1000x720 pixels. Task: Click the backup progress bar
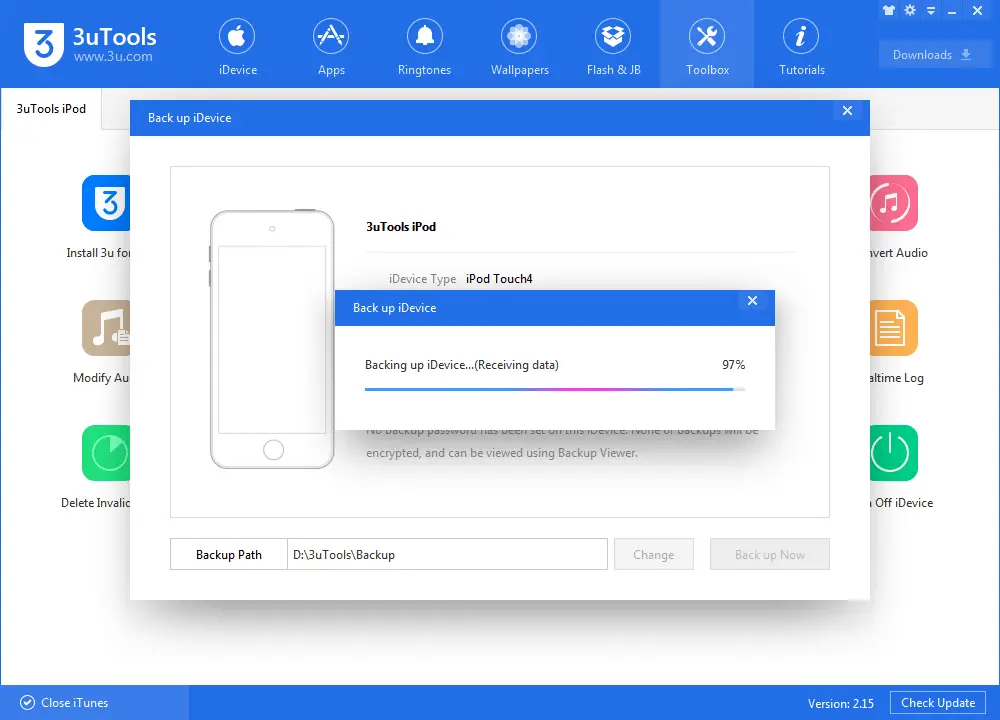pyautogui.click(x=554, y=389)
